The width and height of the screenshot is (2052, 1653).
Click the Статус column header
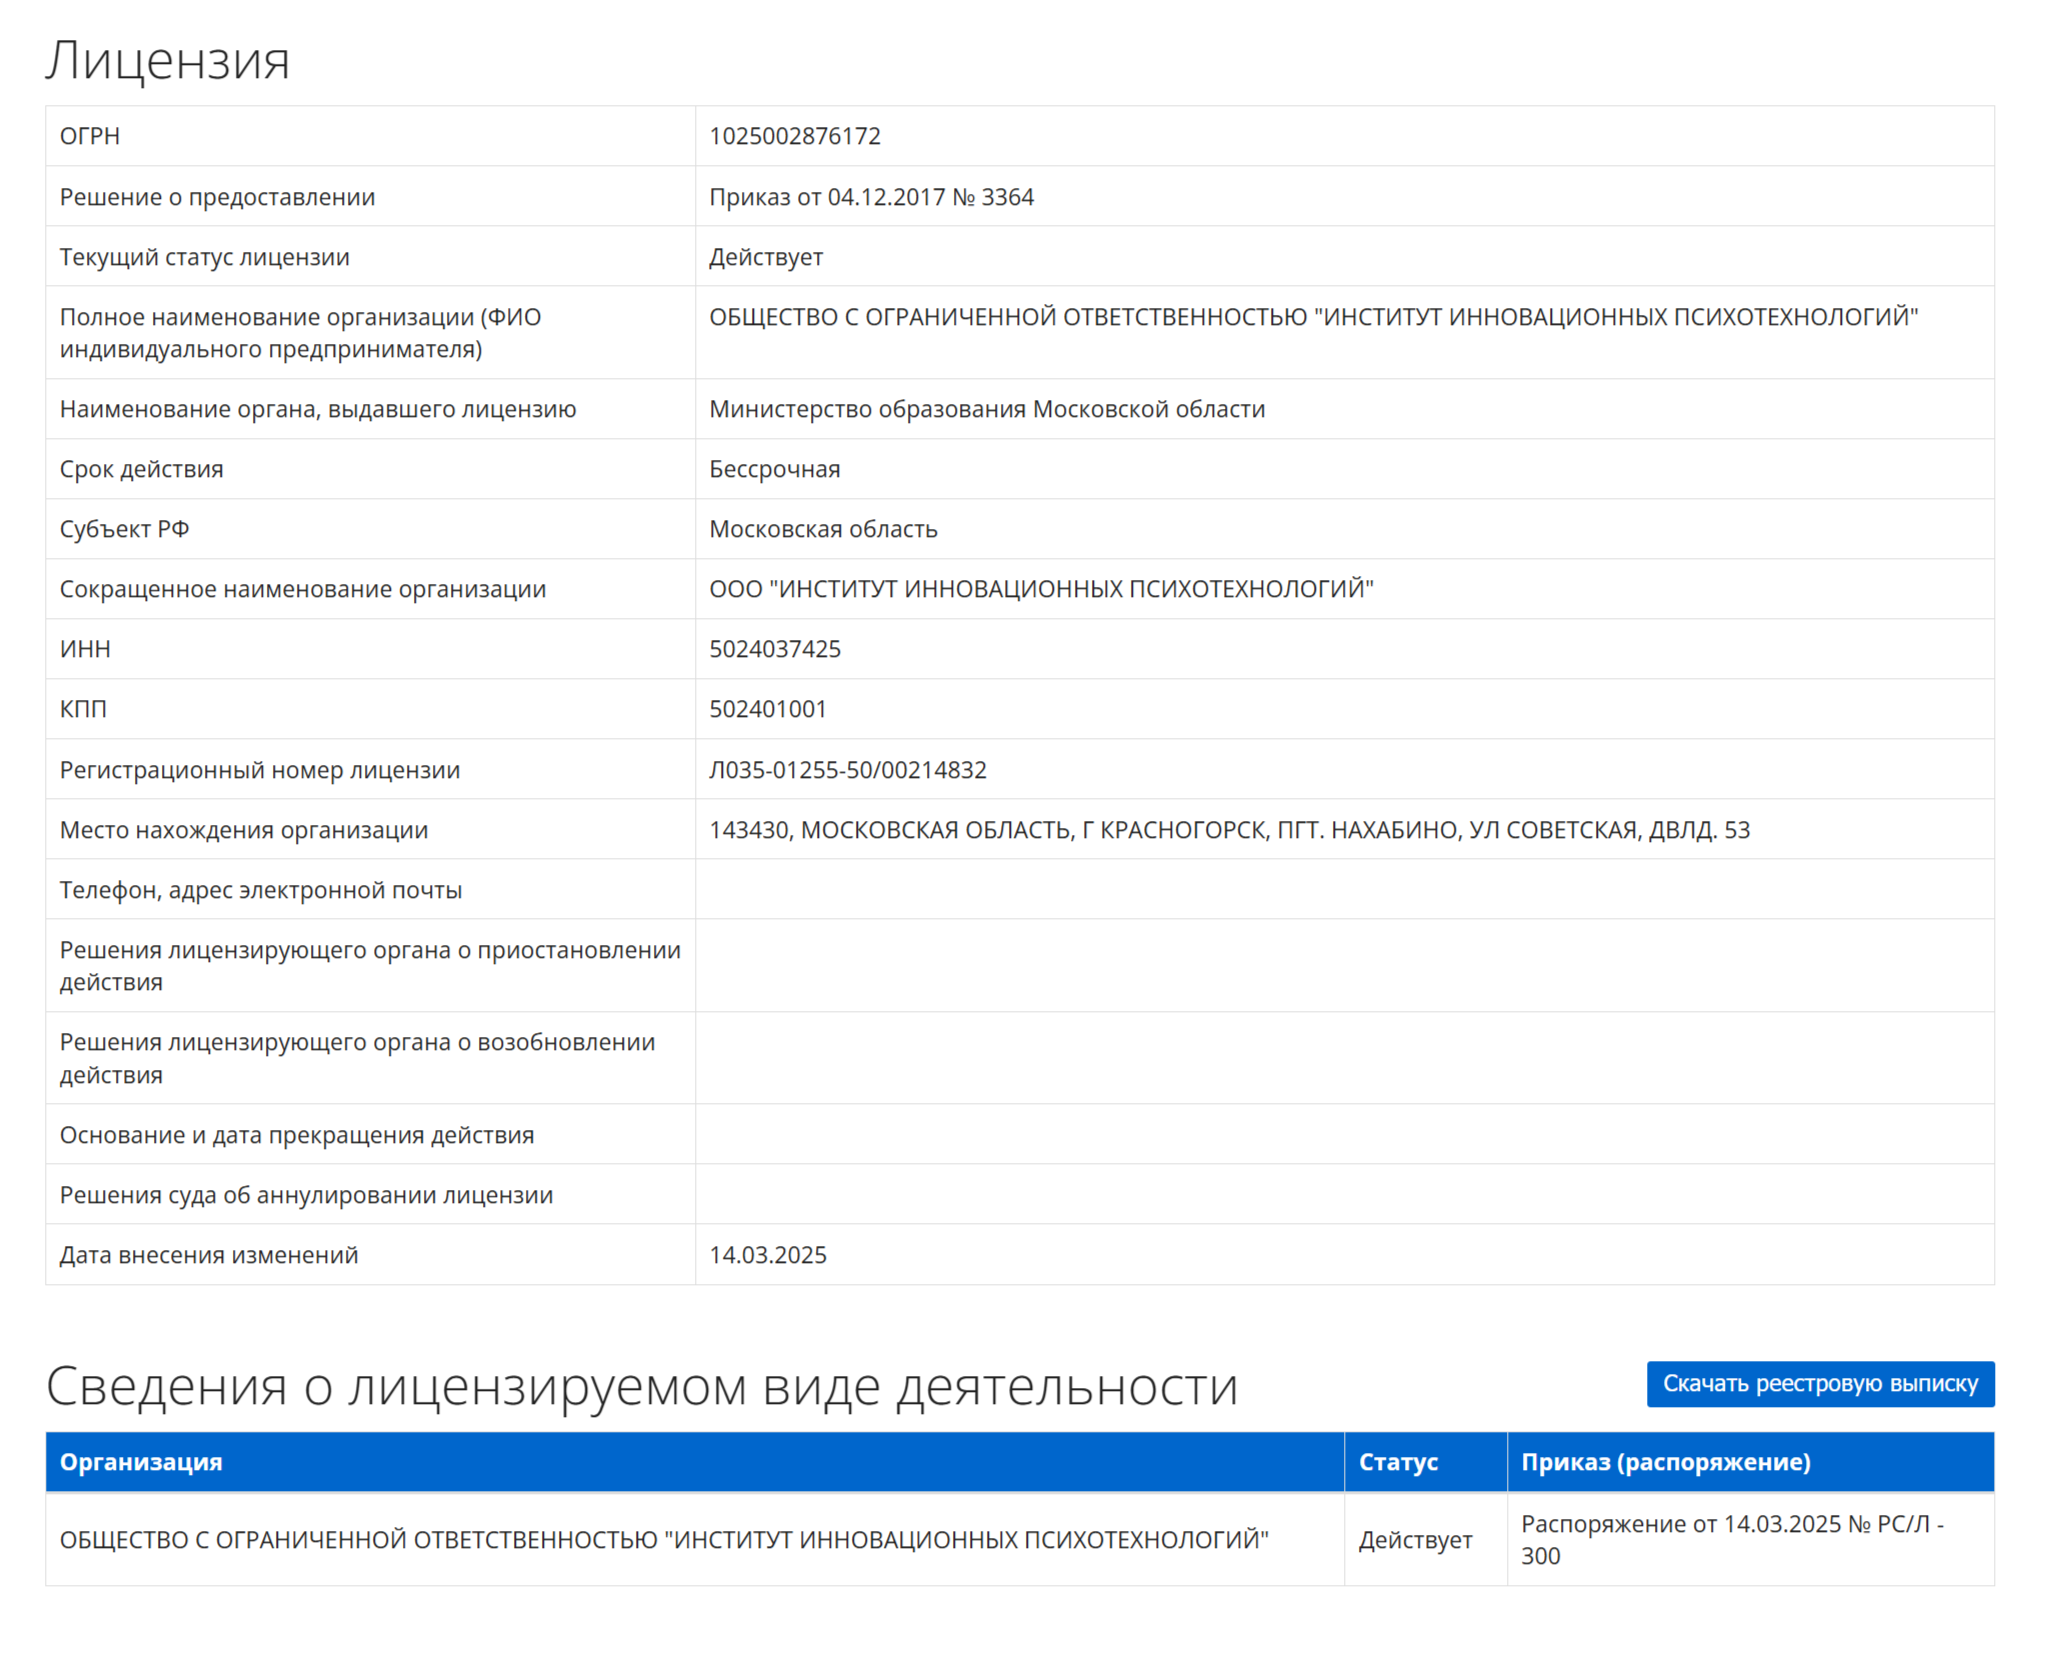tap(1397, 1461)
